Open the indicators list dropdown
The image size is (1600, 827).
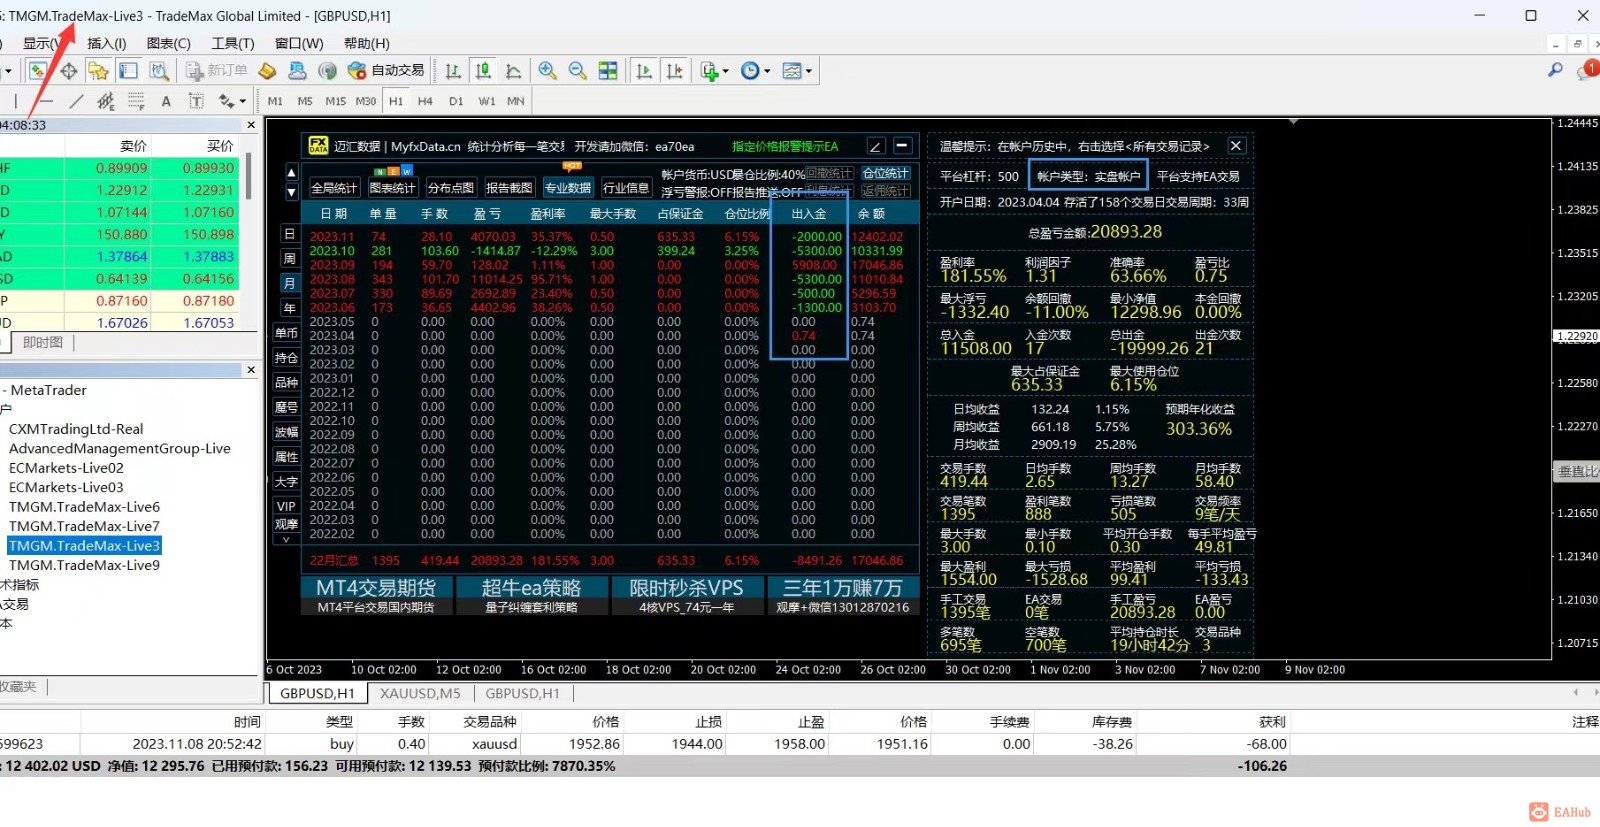point(714,70)
